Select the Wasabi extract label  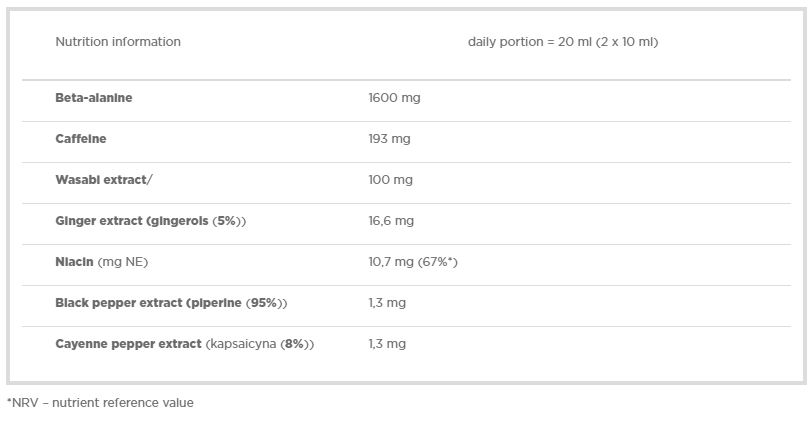click(104, 180)
